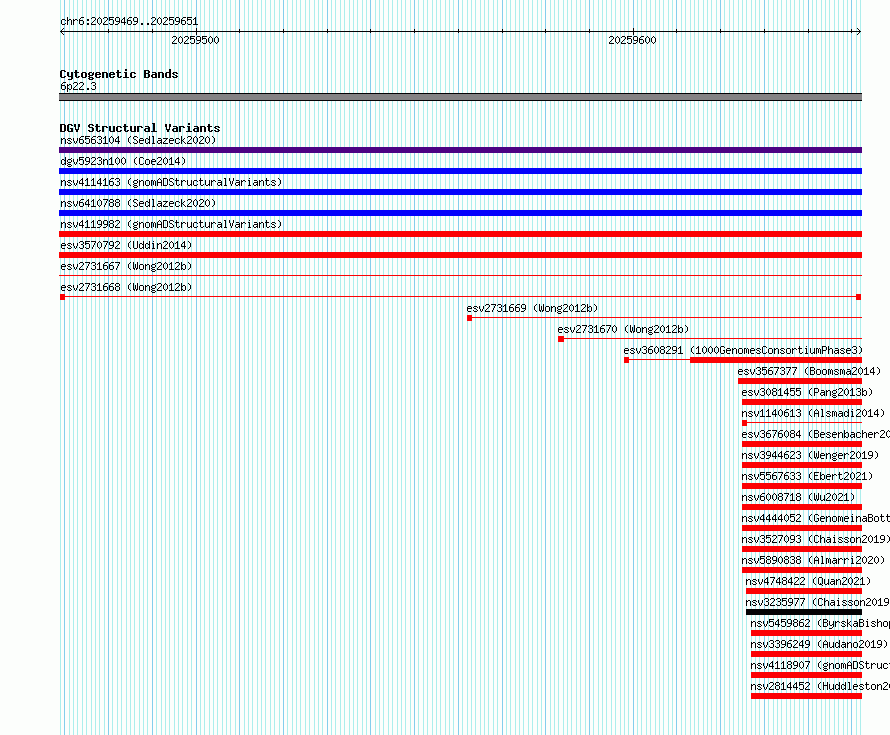Click the black nsv3235977 variant bar
Screen dimensions: 890x735
[x=804, y=612]
